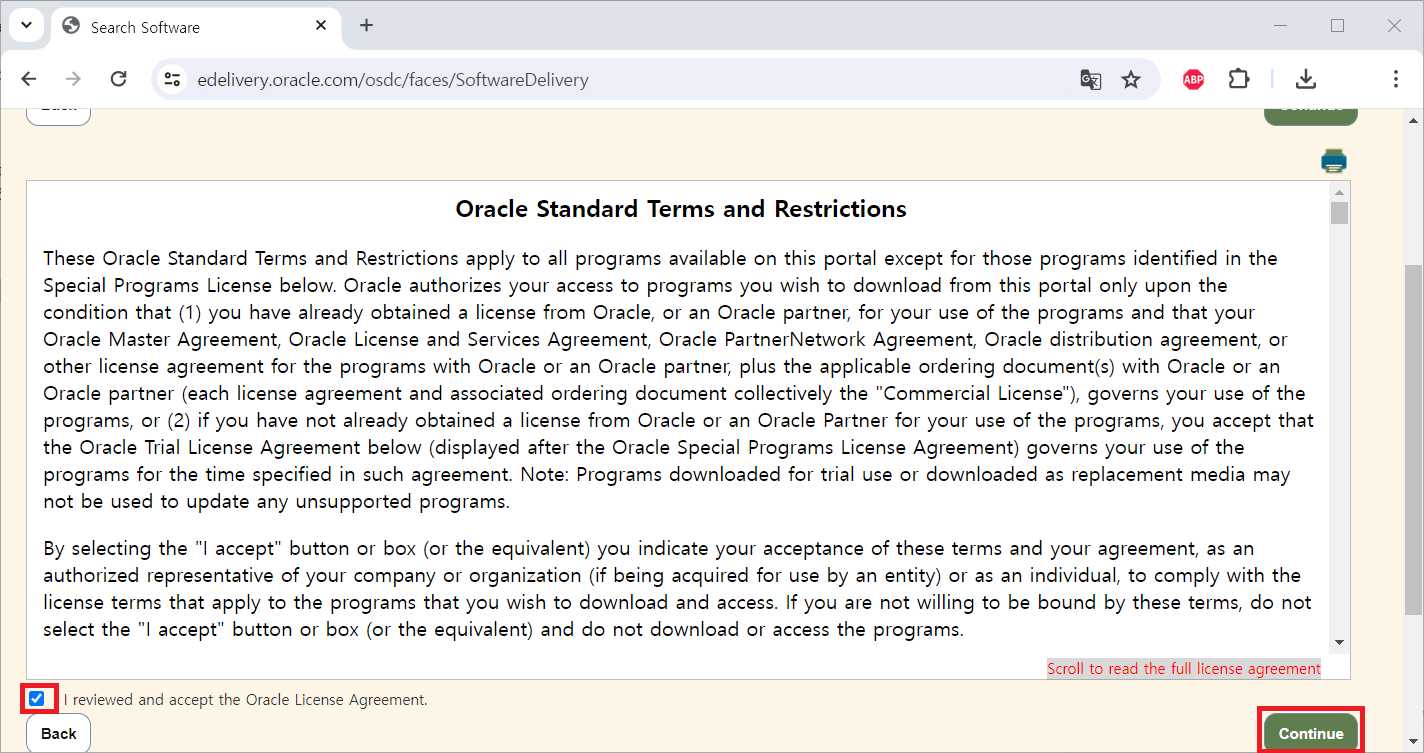Bookmark this page with the star

pos(1131,79)
